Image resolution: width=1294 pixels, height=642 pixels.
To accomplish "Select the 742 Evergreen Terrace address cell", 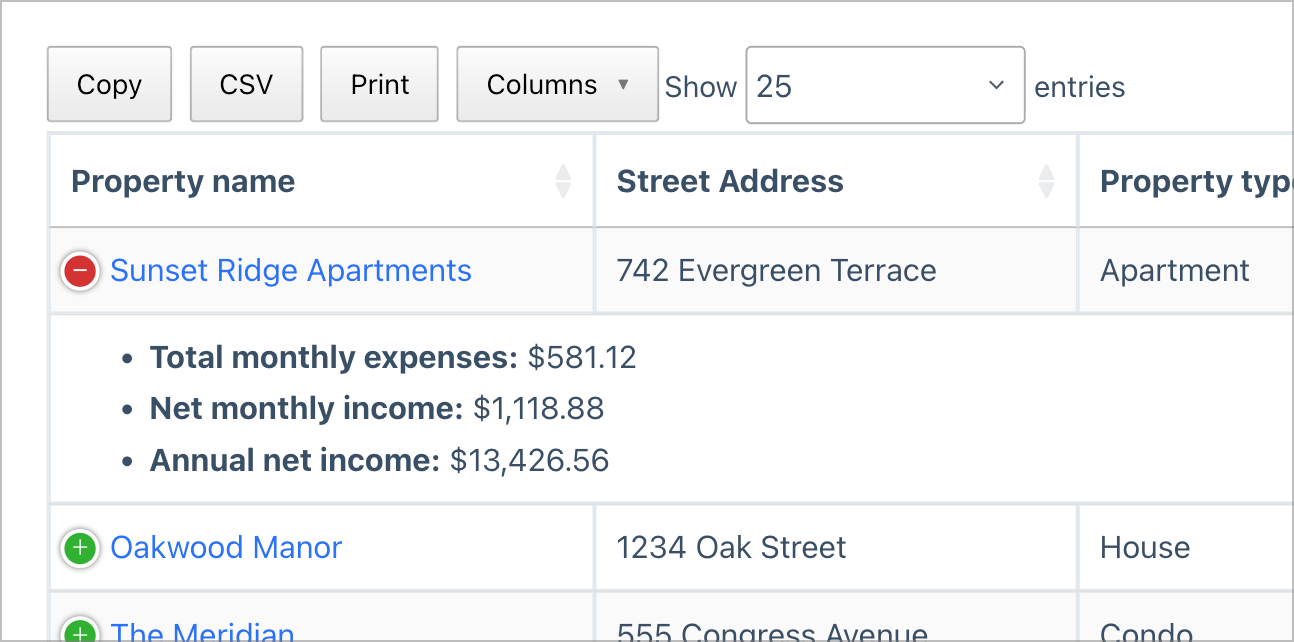I will [x=776, y=270].
